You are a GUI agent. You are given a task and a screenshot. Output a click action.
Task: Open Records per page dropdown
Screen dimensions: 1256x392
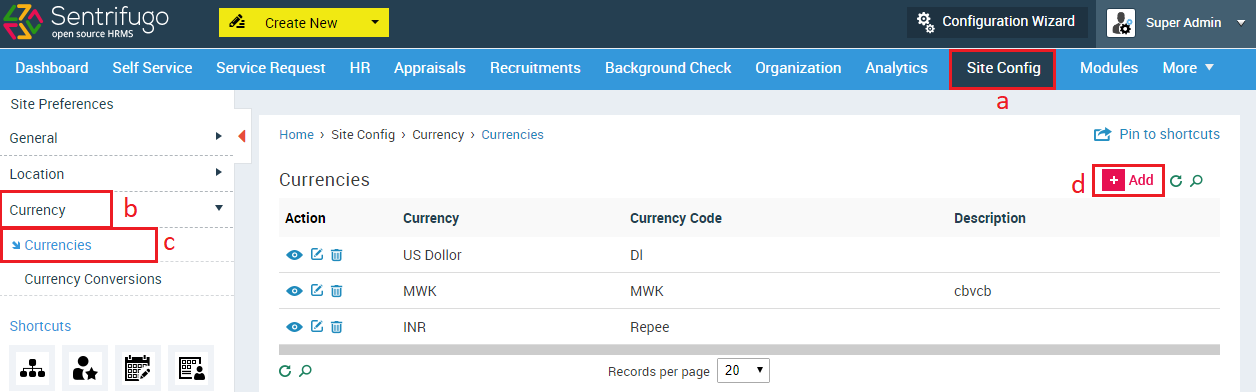point(744,370)
